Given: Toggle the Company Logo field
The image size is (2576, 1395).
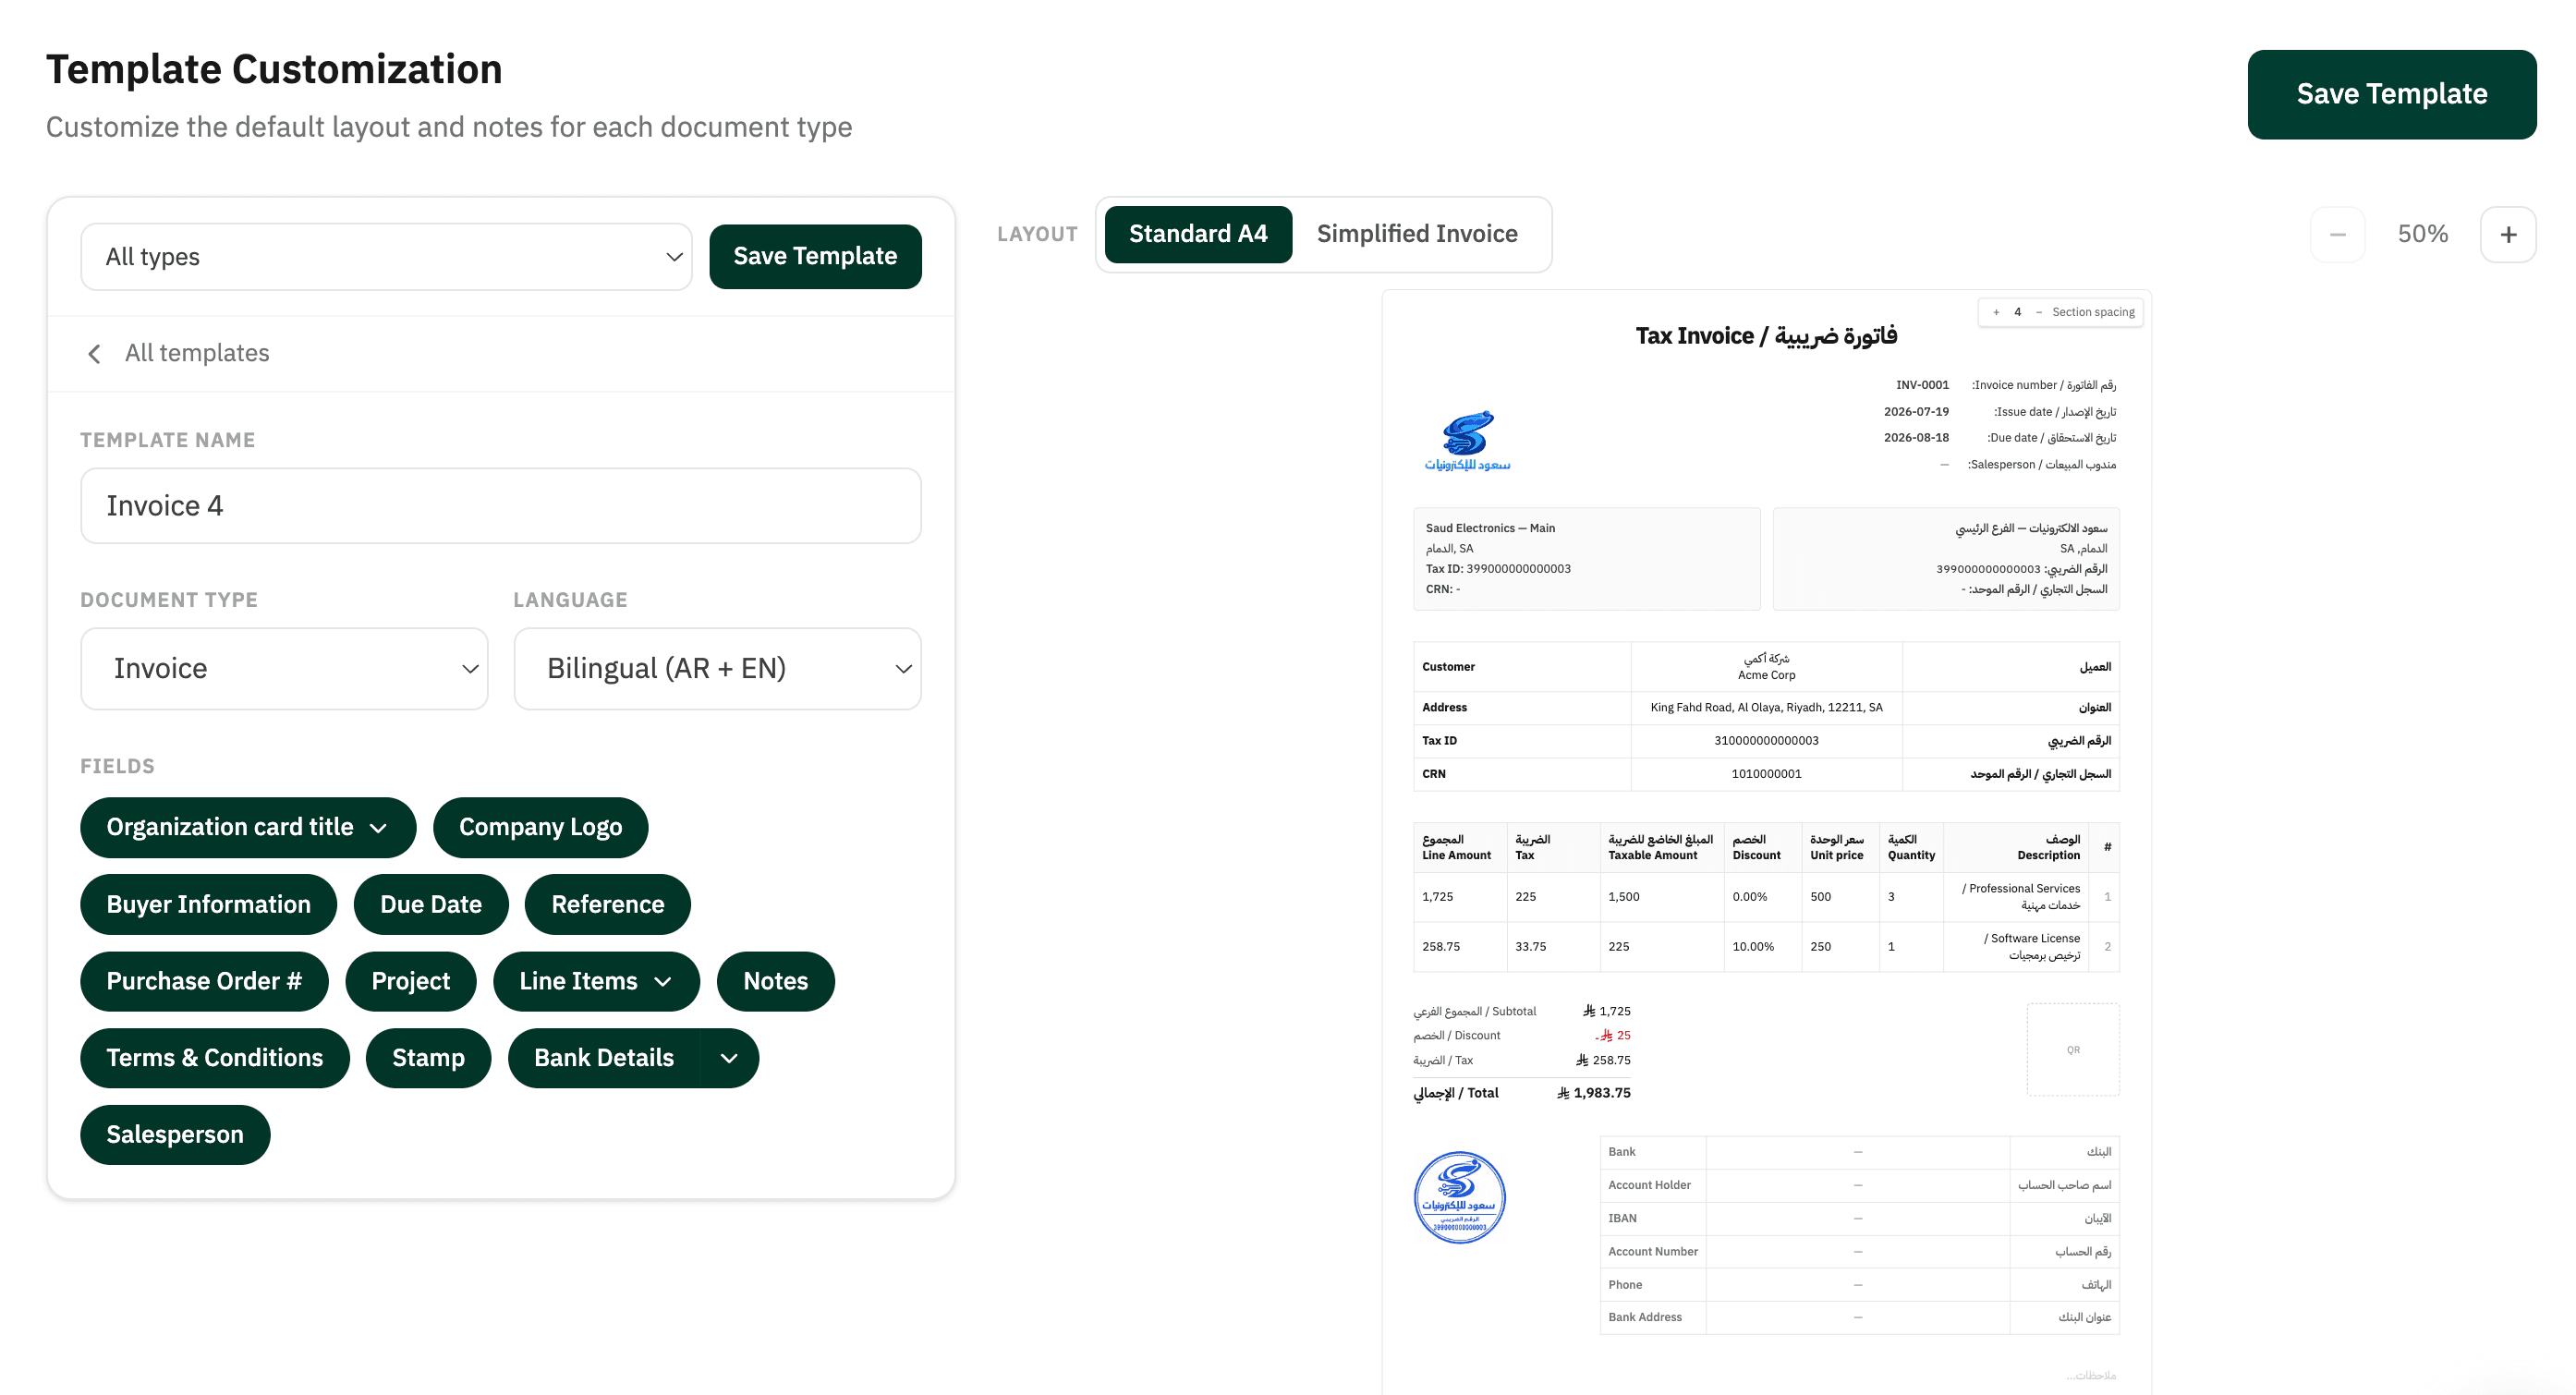Looking at the screenshot, I should coord(540,827).
